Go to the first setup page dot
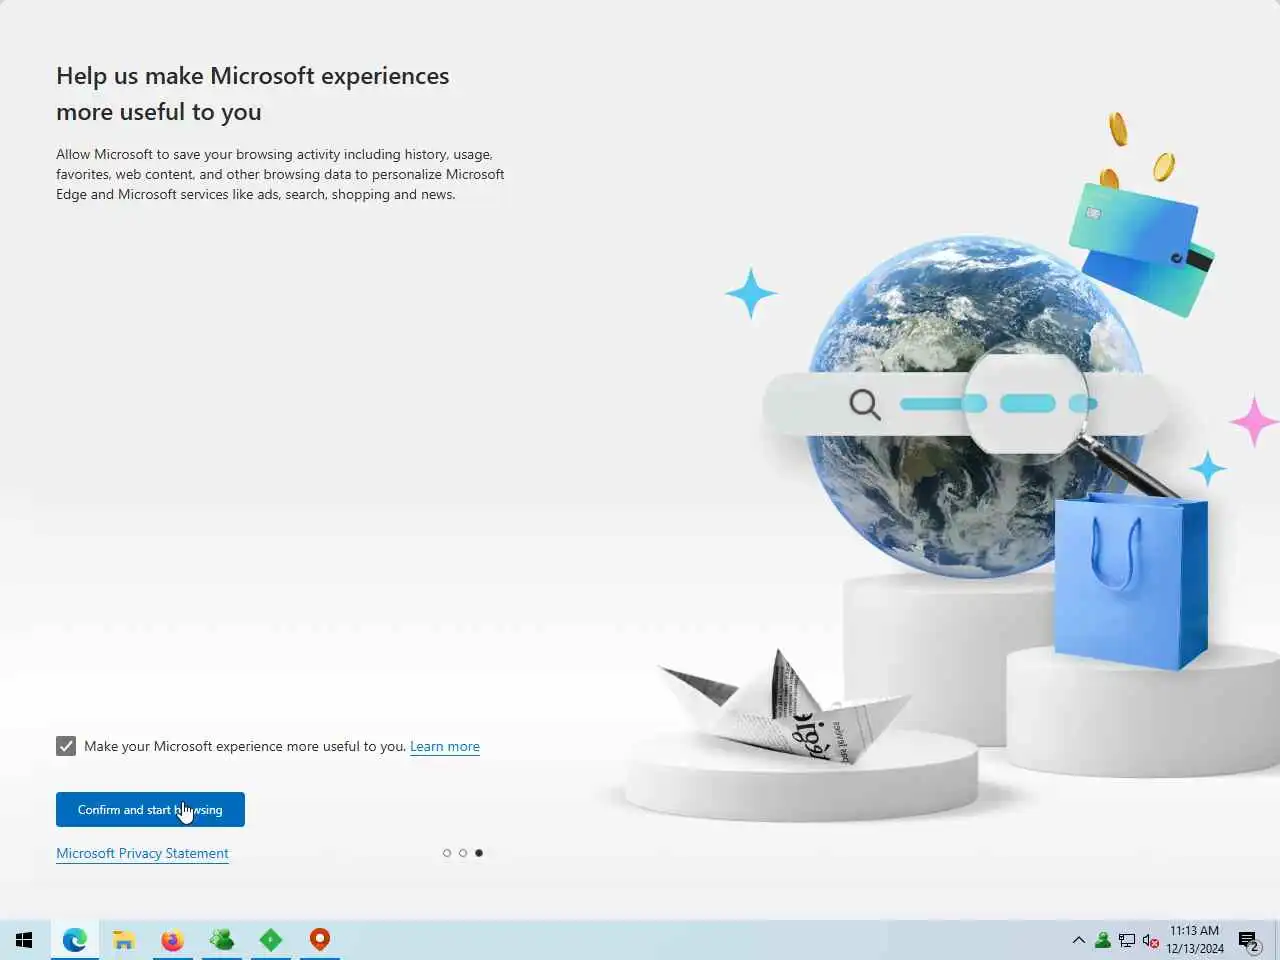1280x960 pixels. pos(446,853)
